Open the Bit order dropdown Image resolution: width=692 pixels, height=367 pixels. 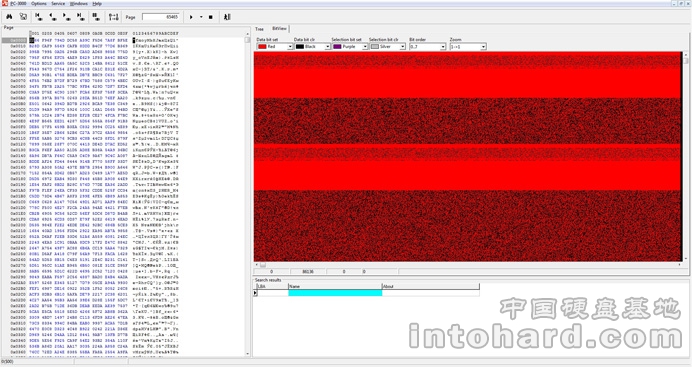[x=428, y=46]
